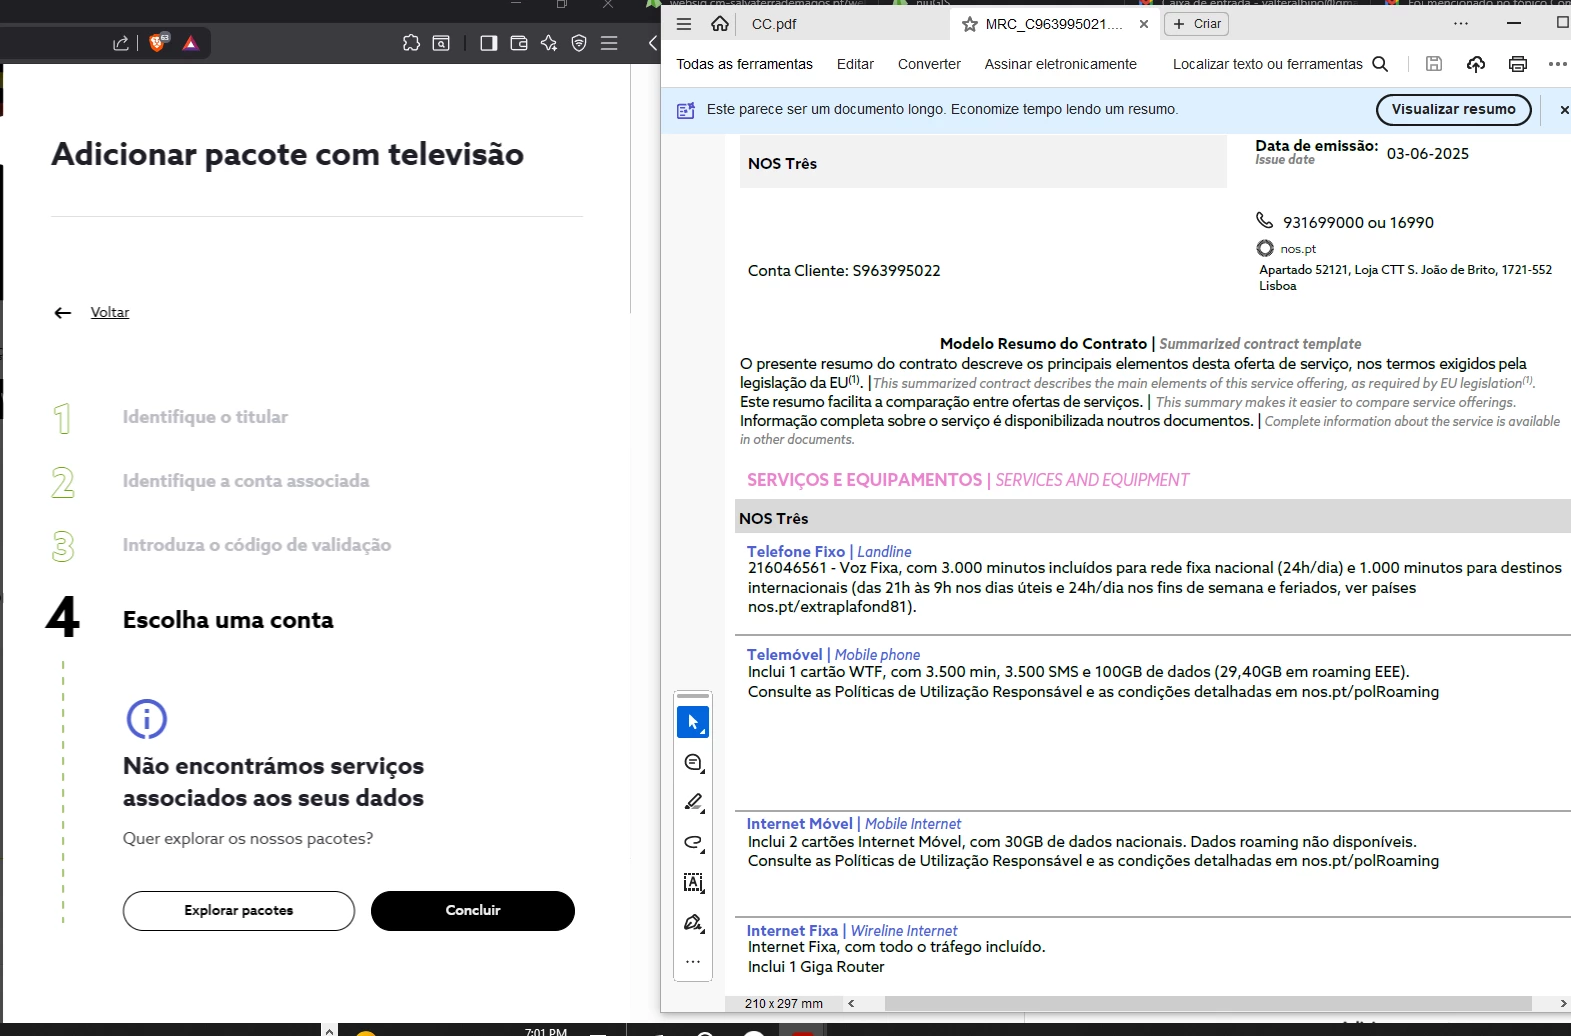The image size is (1571, 1036).
Task: Open the Brave Wallet icon
Action: point(518,43)
